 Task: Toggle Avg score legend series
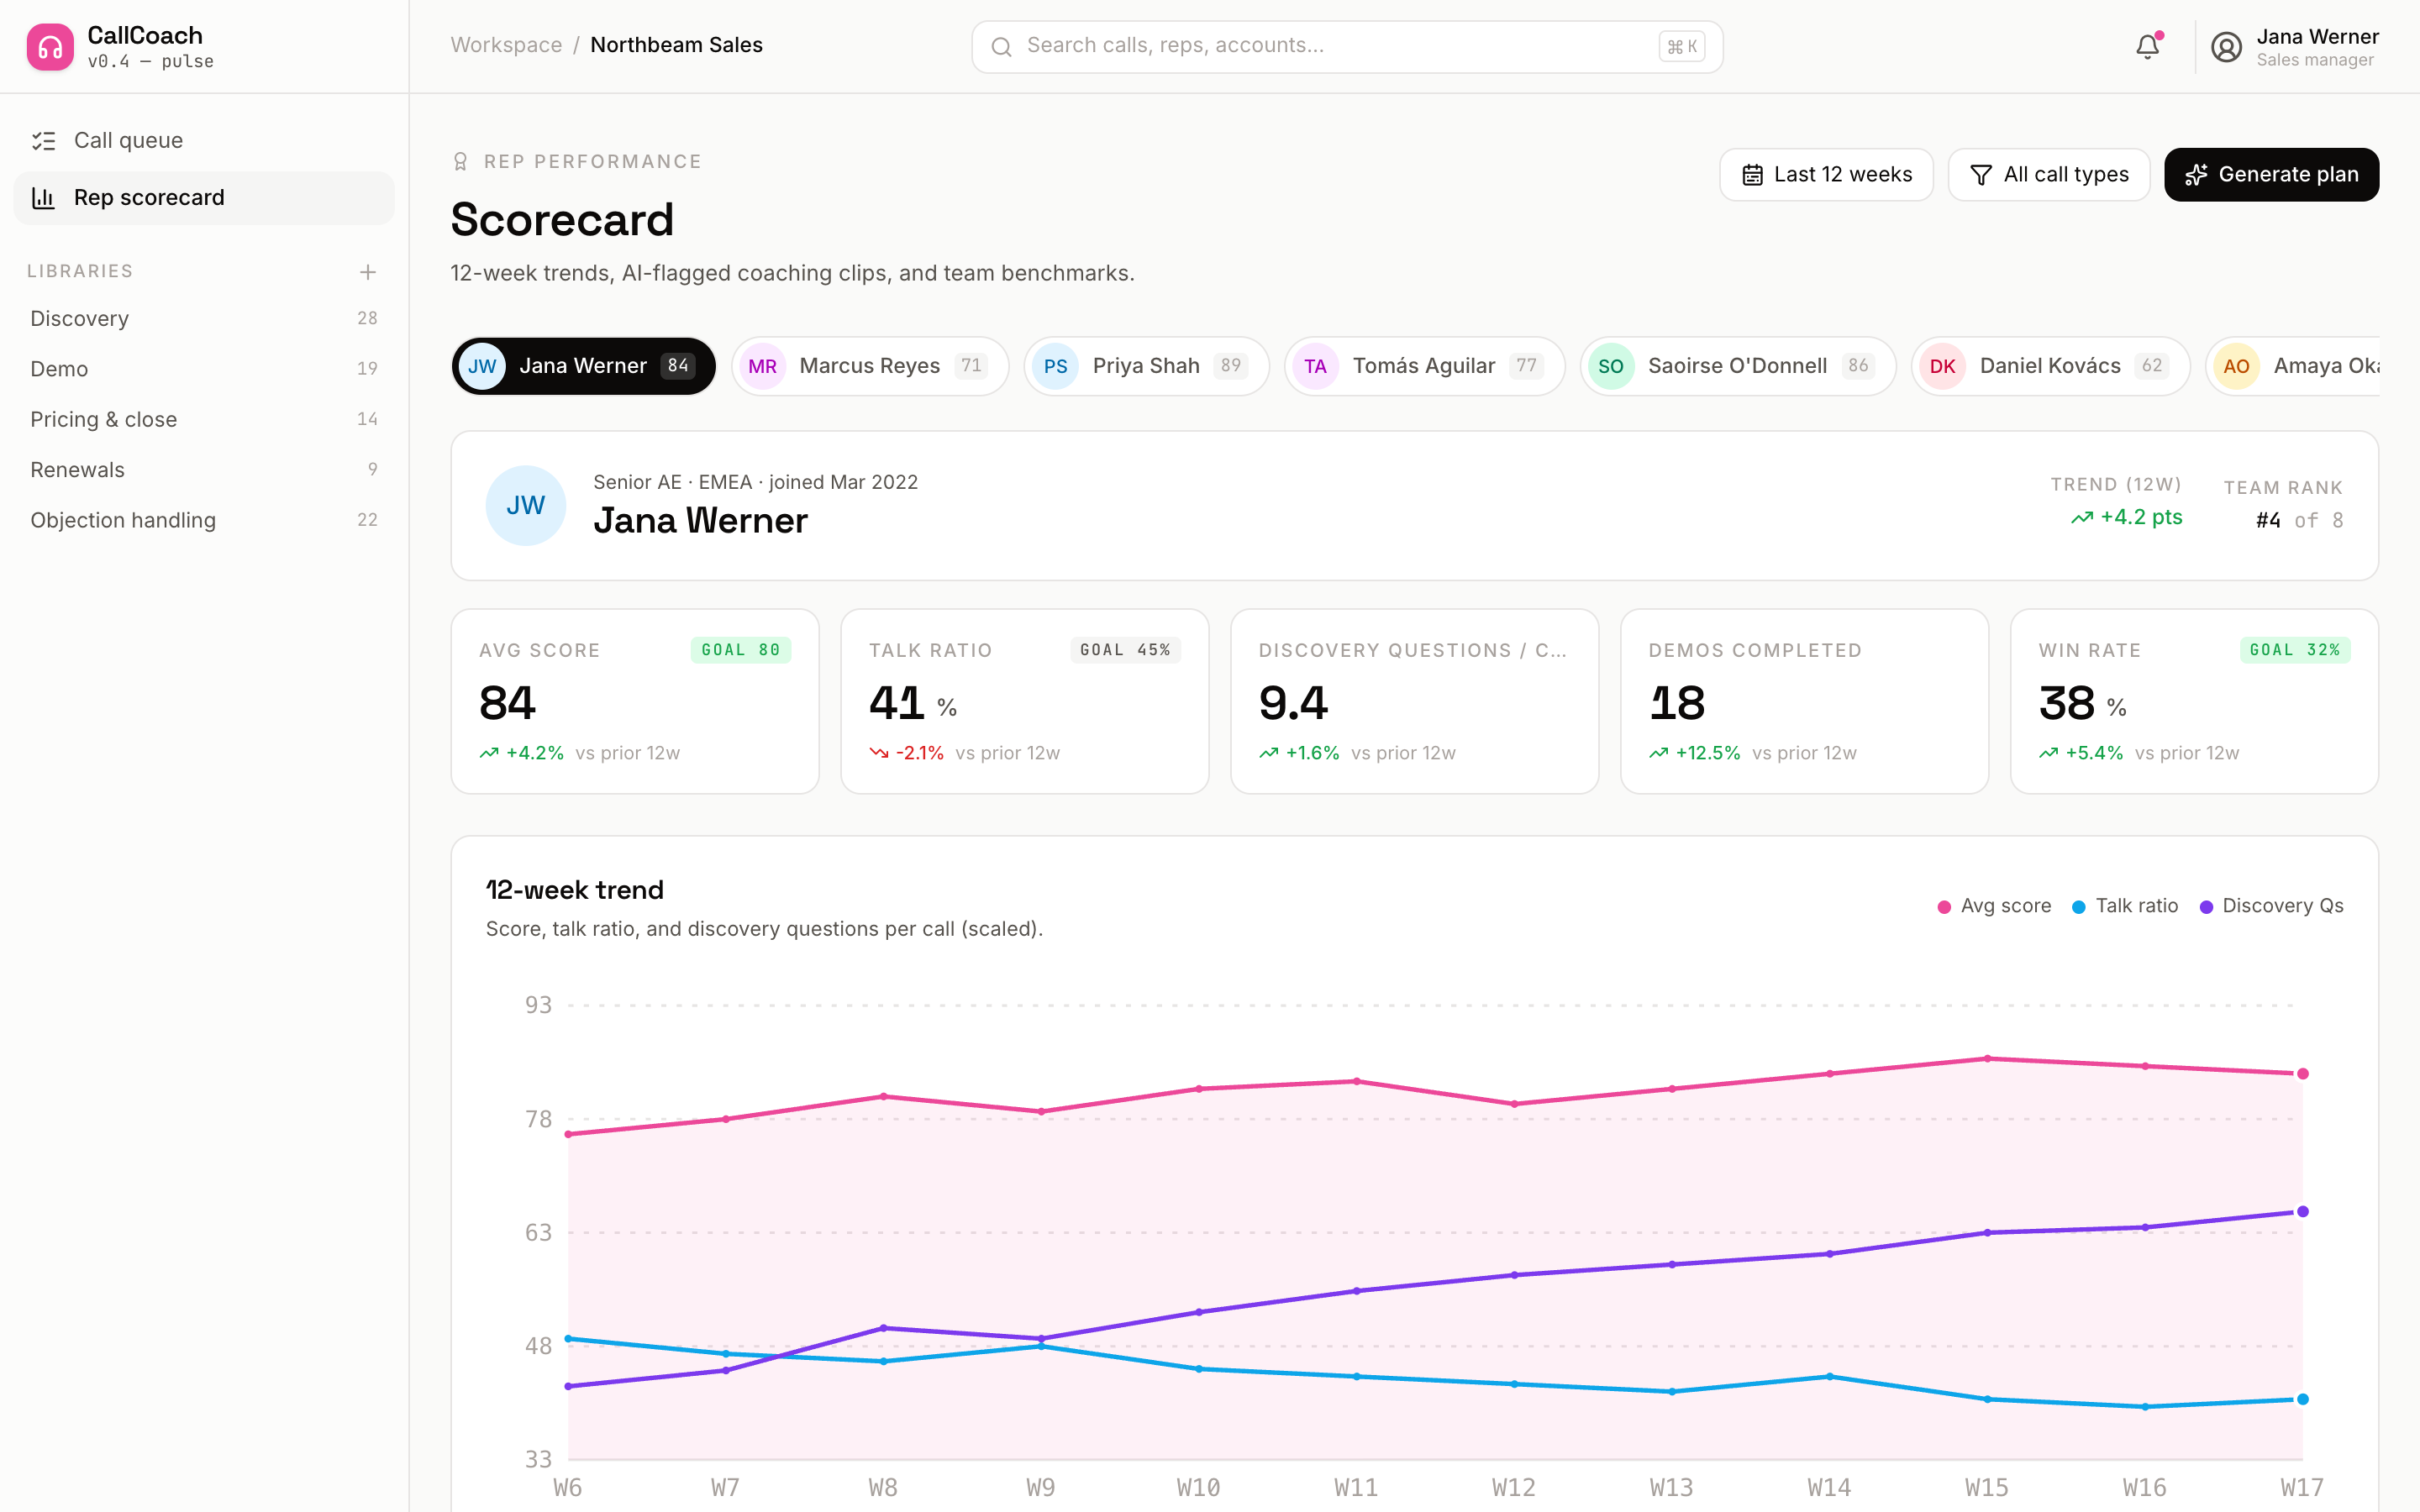click(x=1994, y=906)
